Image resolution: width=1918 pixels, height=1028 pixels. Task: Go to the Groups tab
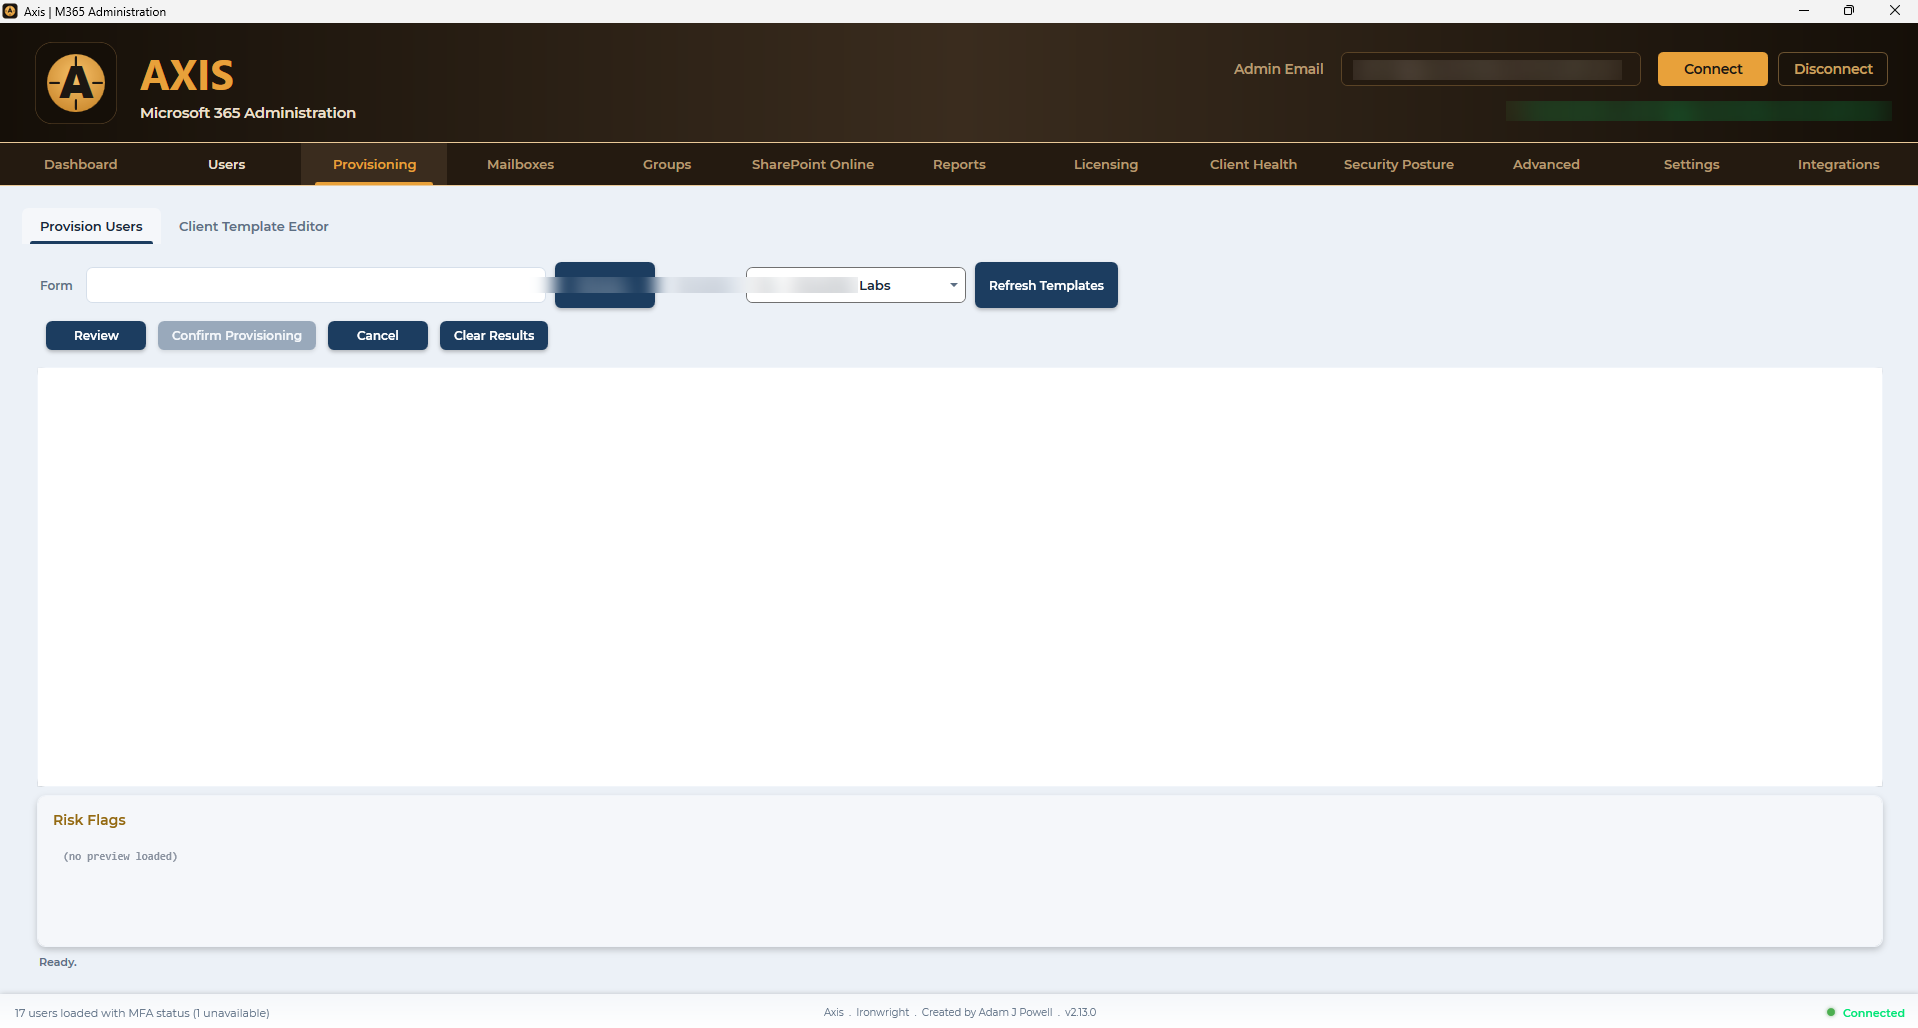point(667,164)
